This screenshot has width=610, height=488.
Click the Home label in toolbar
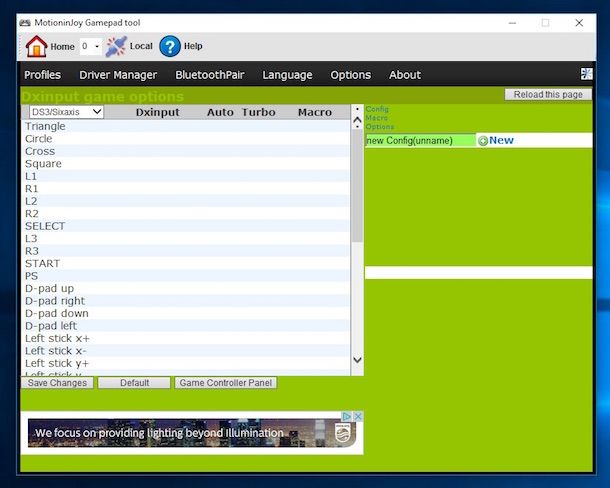pyautogui.click(x=62, y=47)
